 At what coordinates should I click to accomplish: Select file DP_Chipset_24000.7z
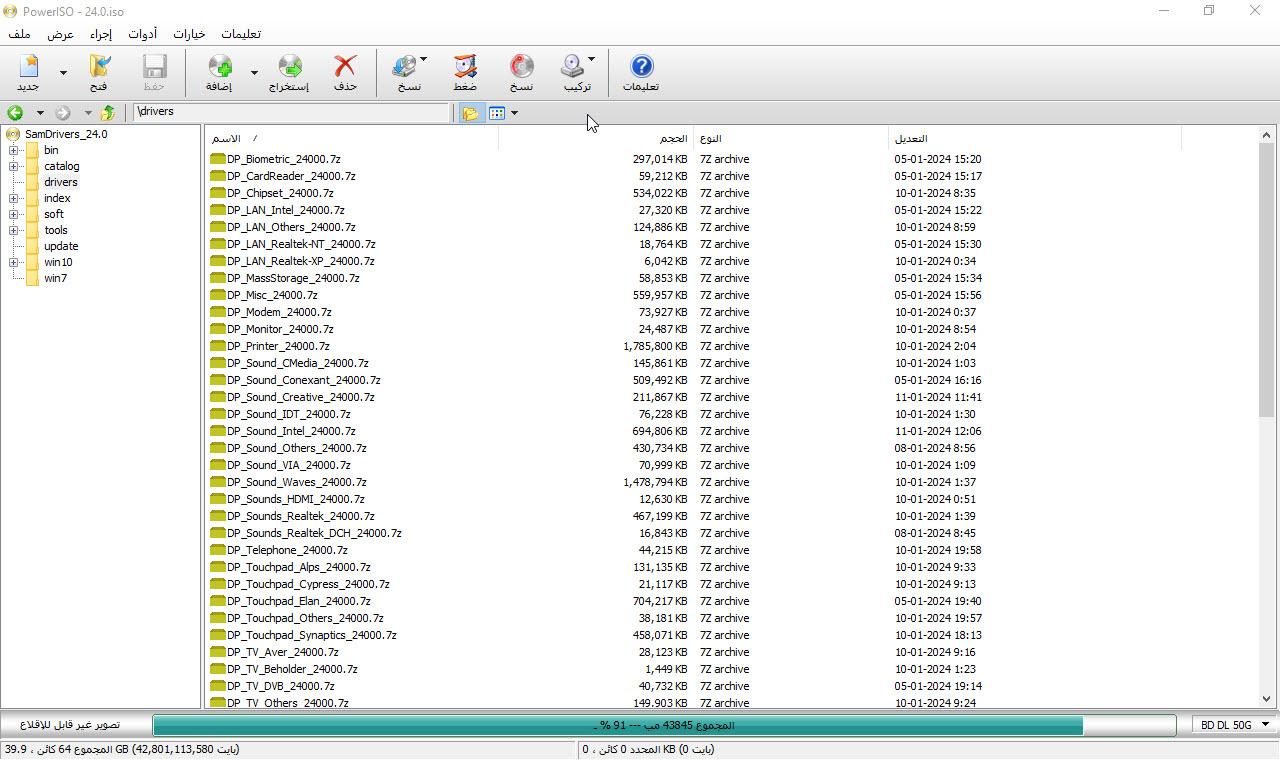tap(280, 193)
